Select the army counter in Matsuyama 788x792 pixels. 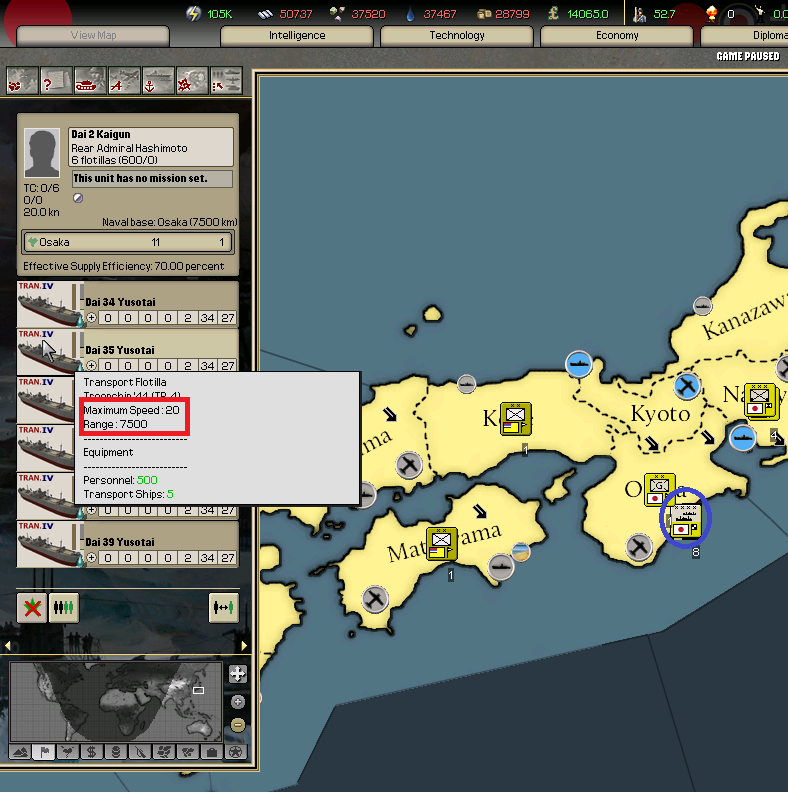[441, 543]
